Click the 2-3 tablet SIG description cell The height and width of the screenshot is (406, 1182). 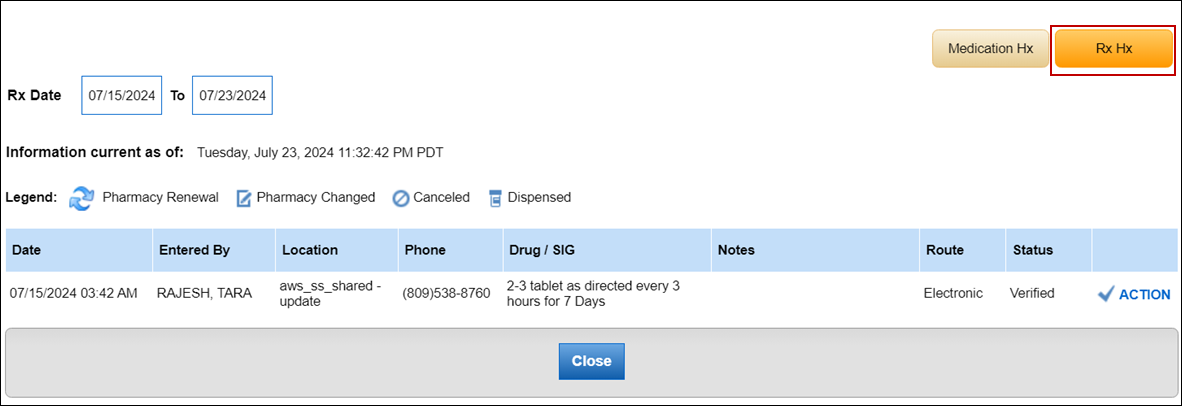point(593,294)
